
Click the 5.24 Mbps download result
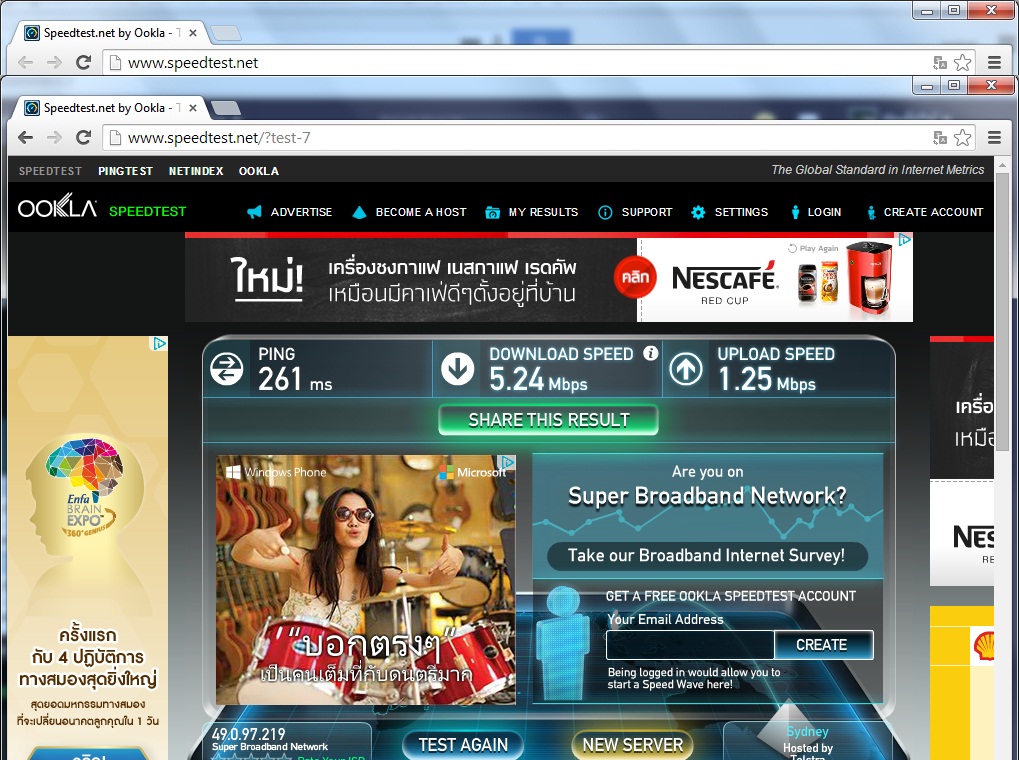538,380
